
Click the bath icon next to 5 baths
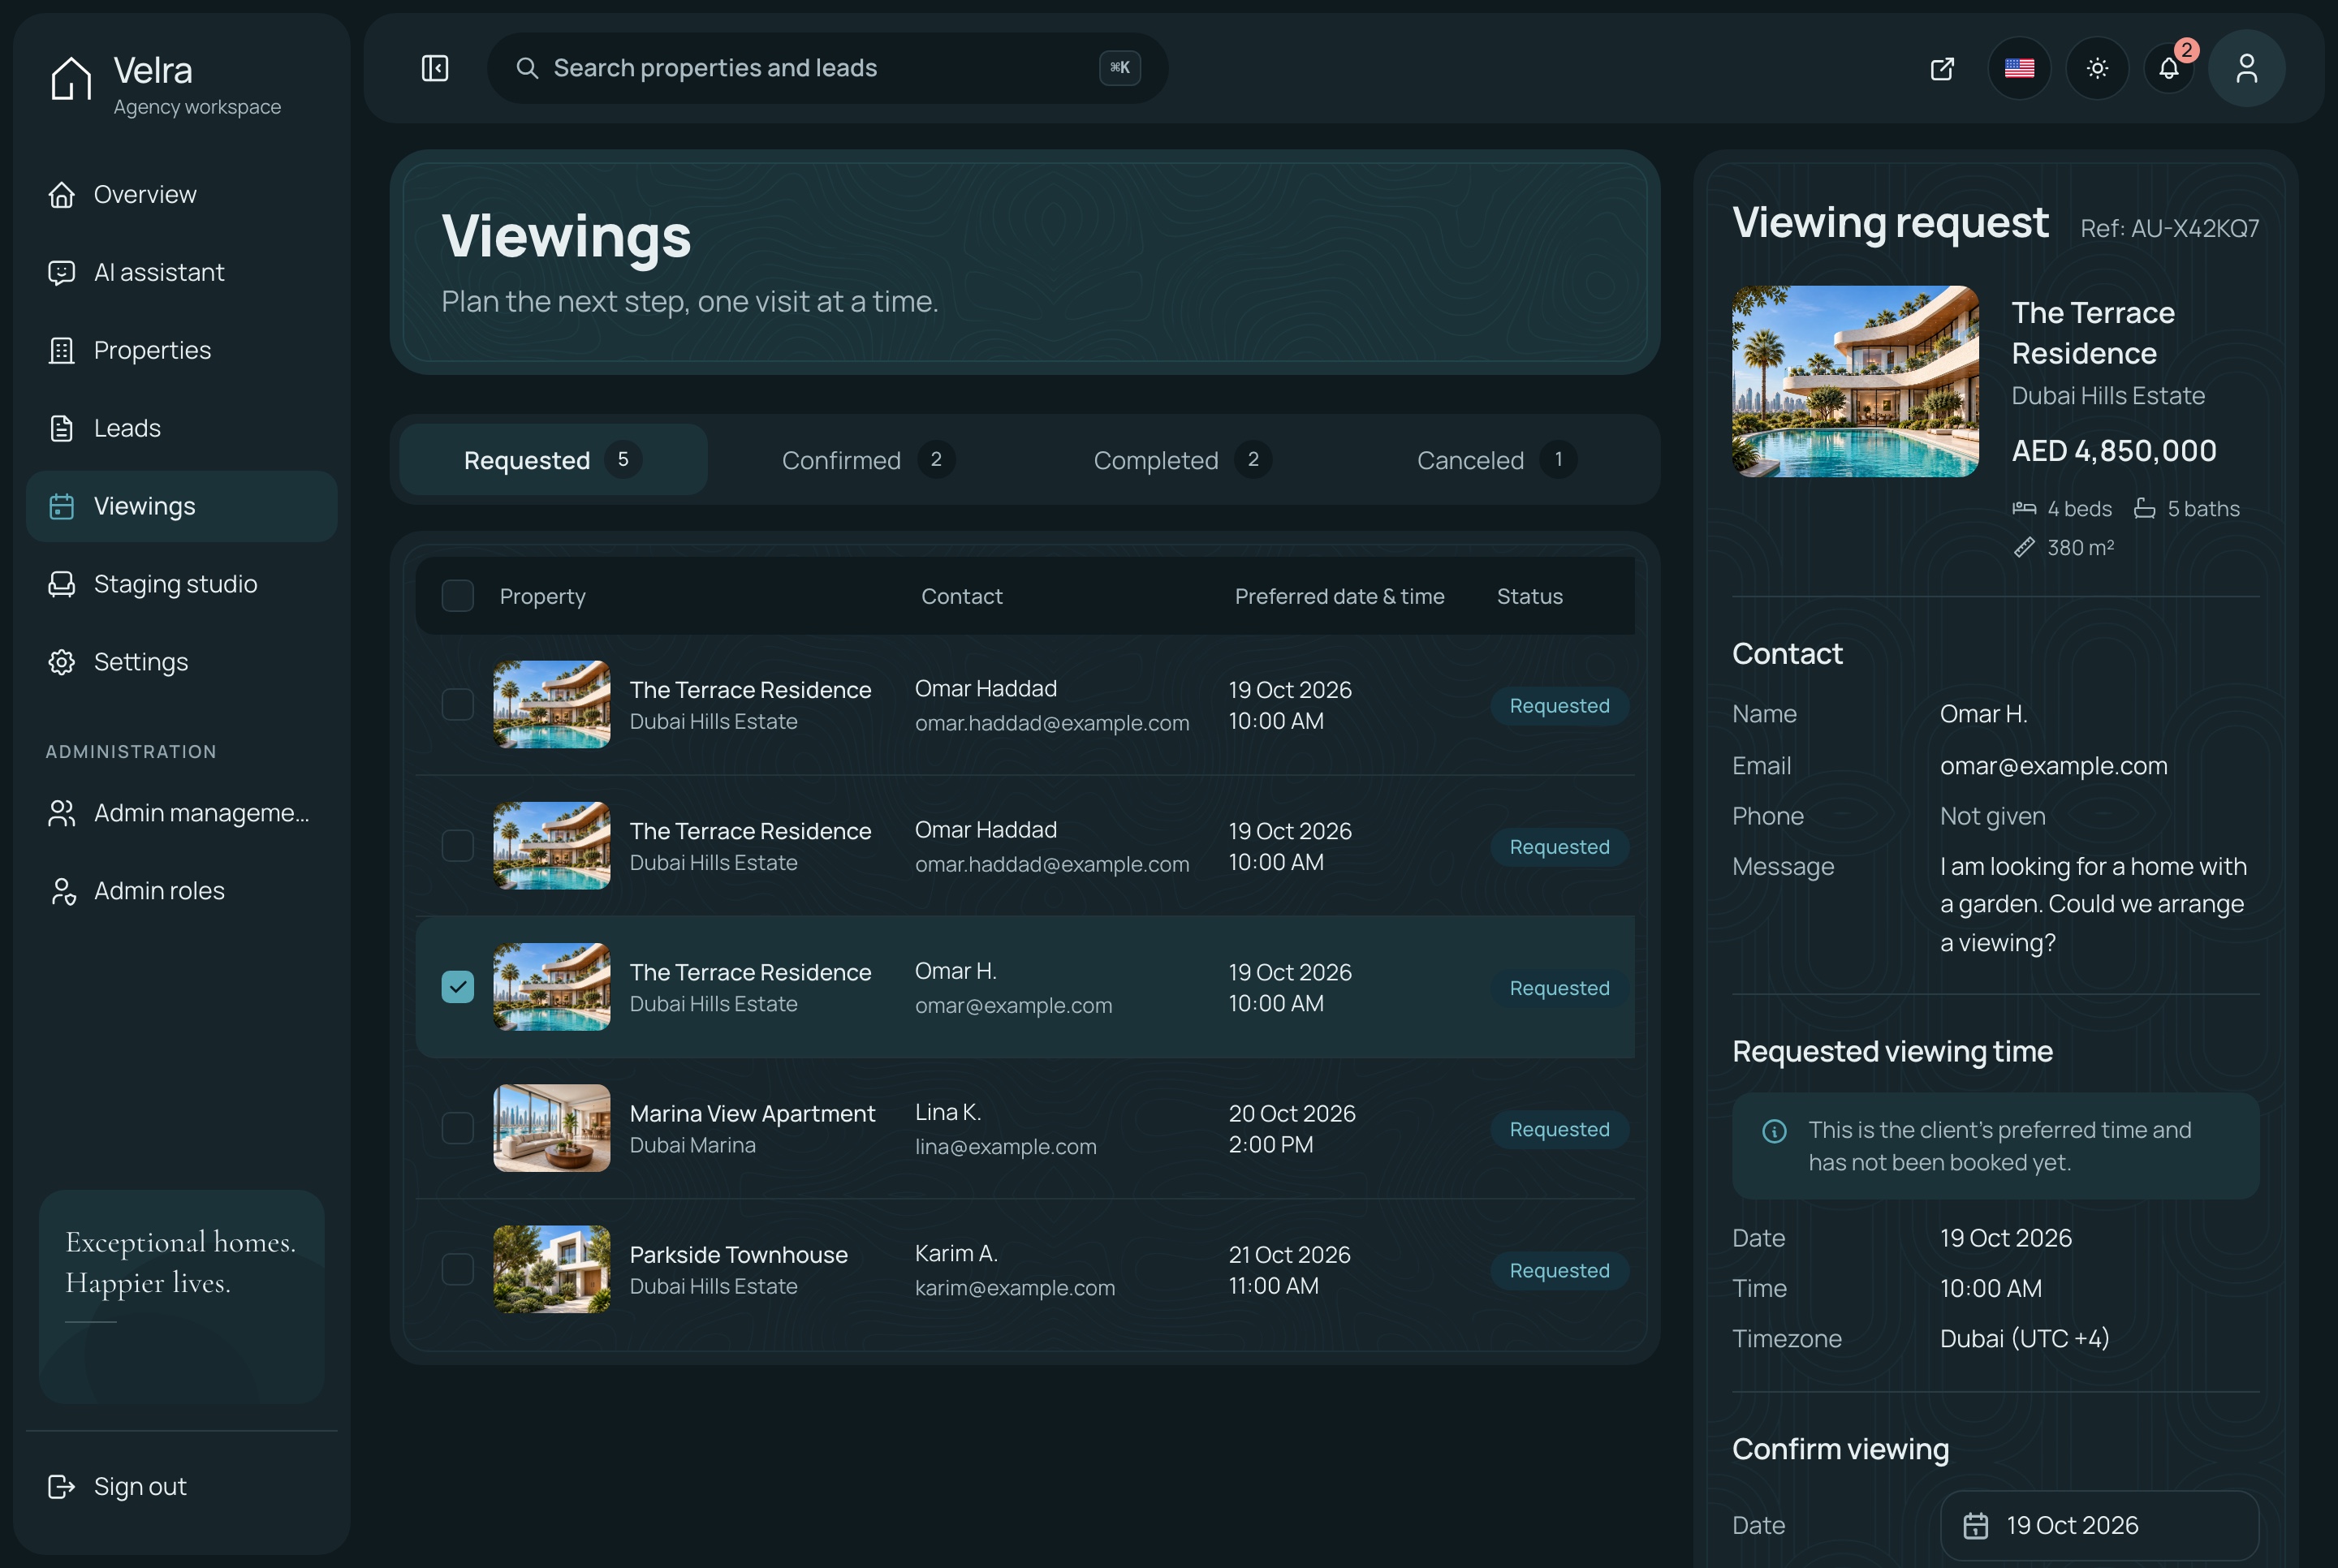coord(2144,508)
